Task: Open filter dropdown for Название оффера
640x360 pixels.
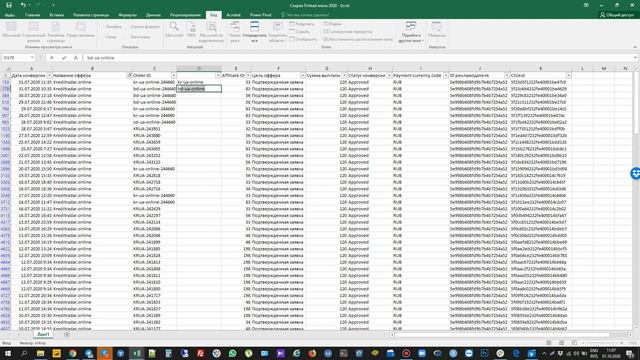Action: (x=129, y=76)
